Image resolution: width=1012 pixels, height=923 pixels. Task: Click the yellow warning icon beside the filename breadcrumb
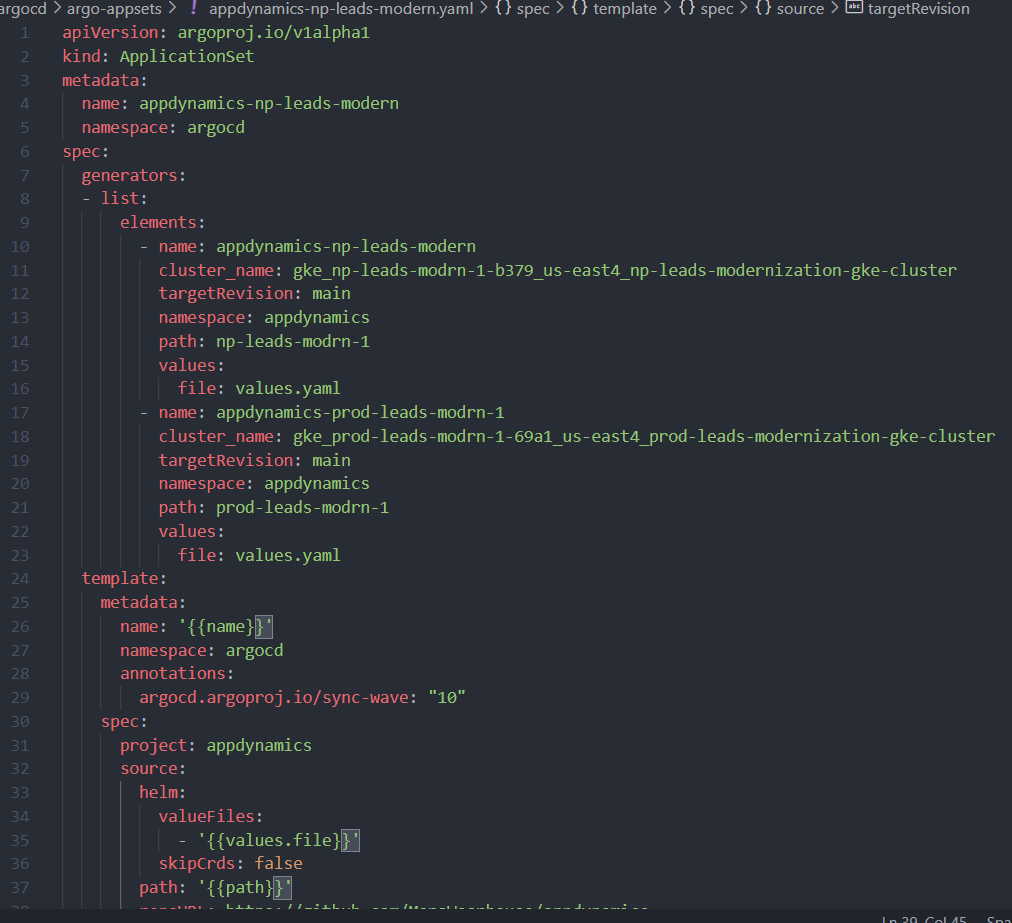pos(192,9)
